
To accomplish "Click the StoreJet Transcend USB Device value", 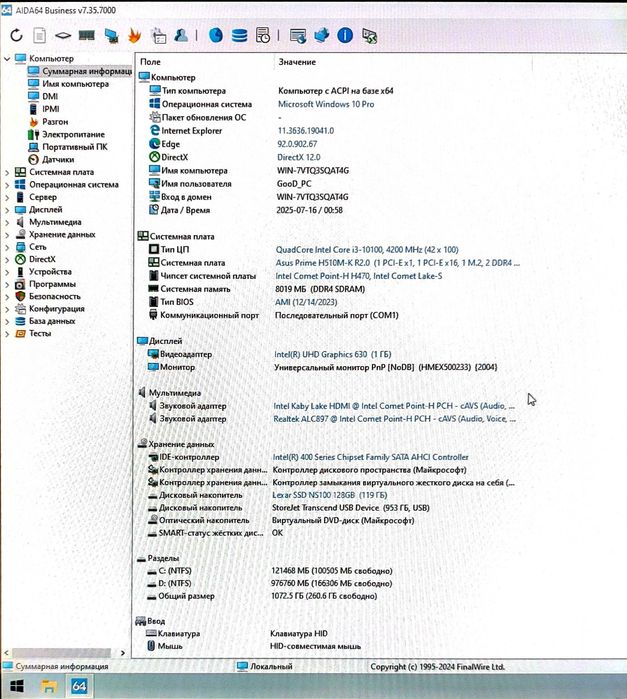I will (x=351, y=508).
